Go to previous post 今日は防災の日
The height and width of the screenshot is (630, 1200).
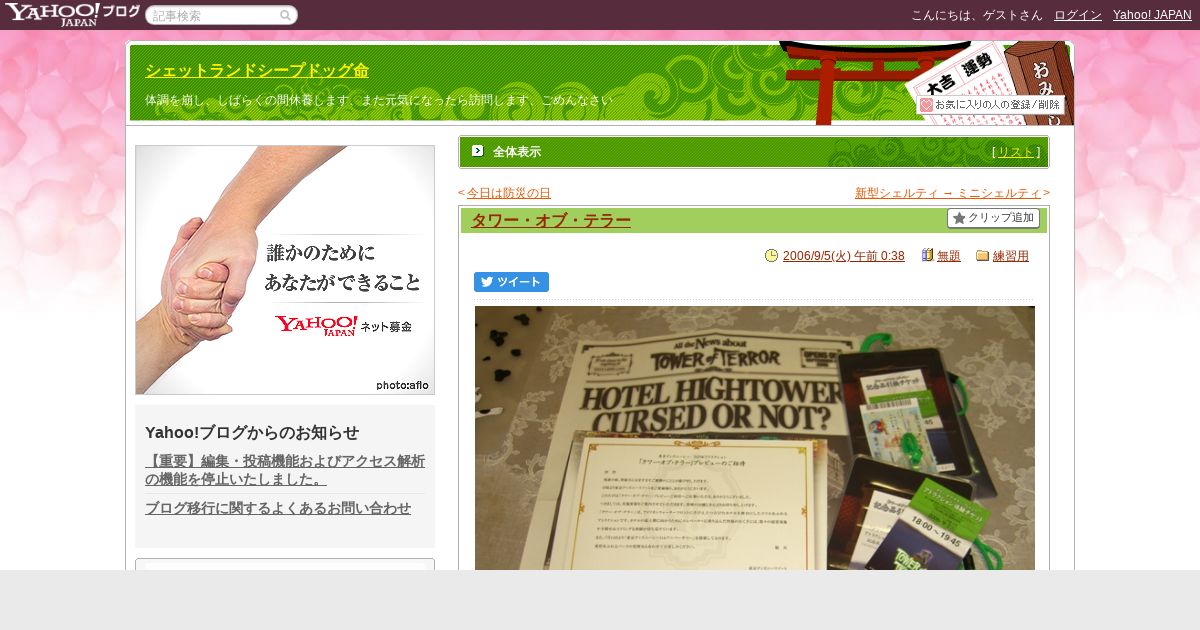pyautogui.click(x=508, y=193)
